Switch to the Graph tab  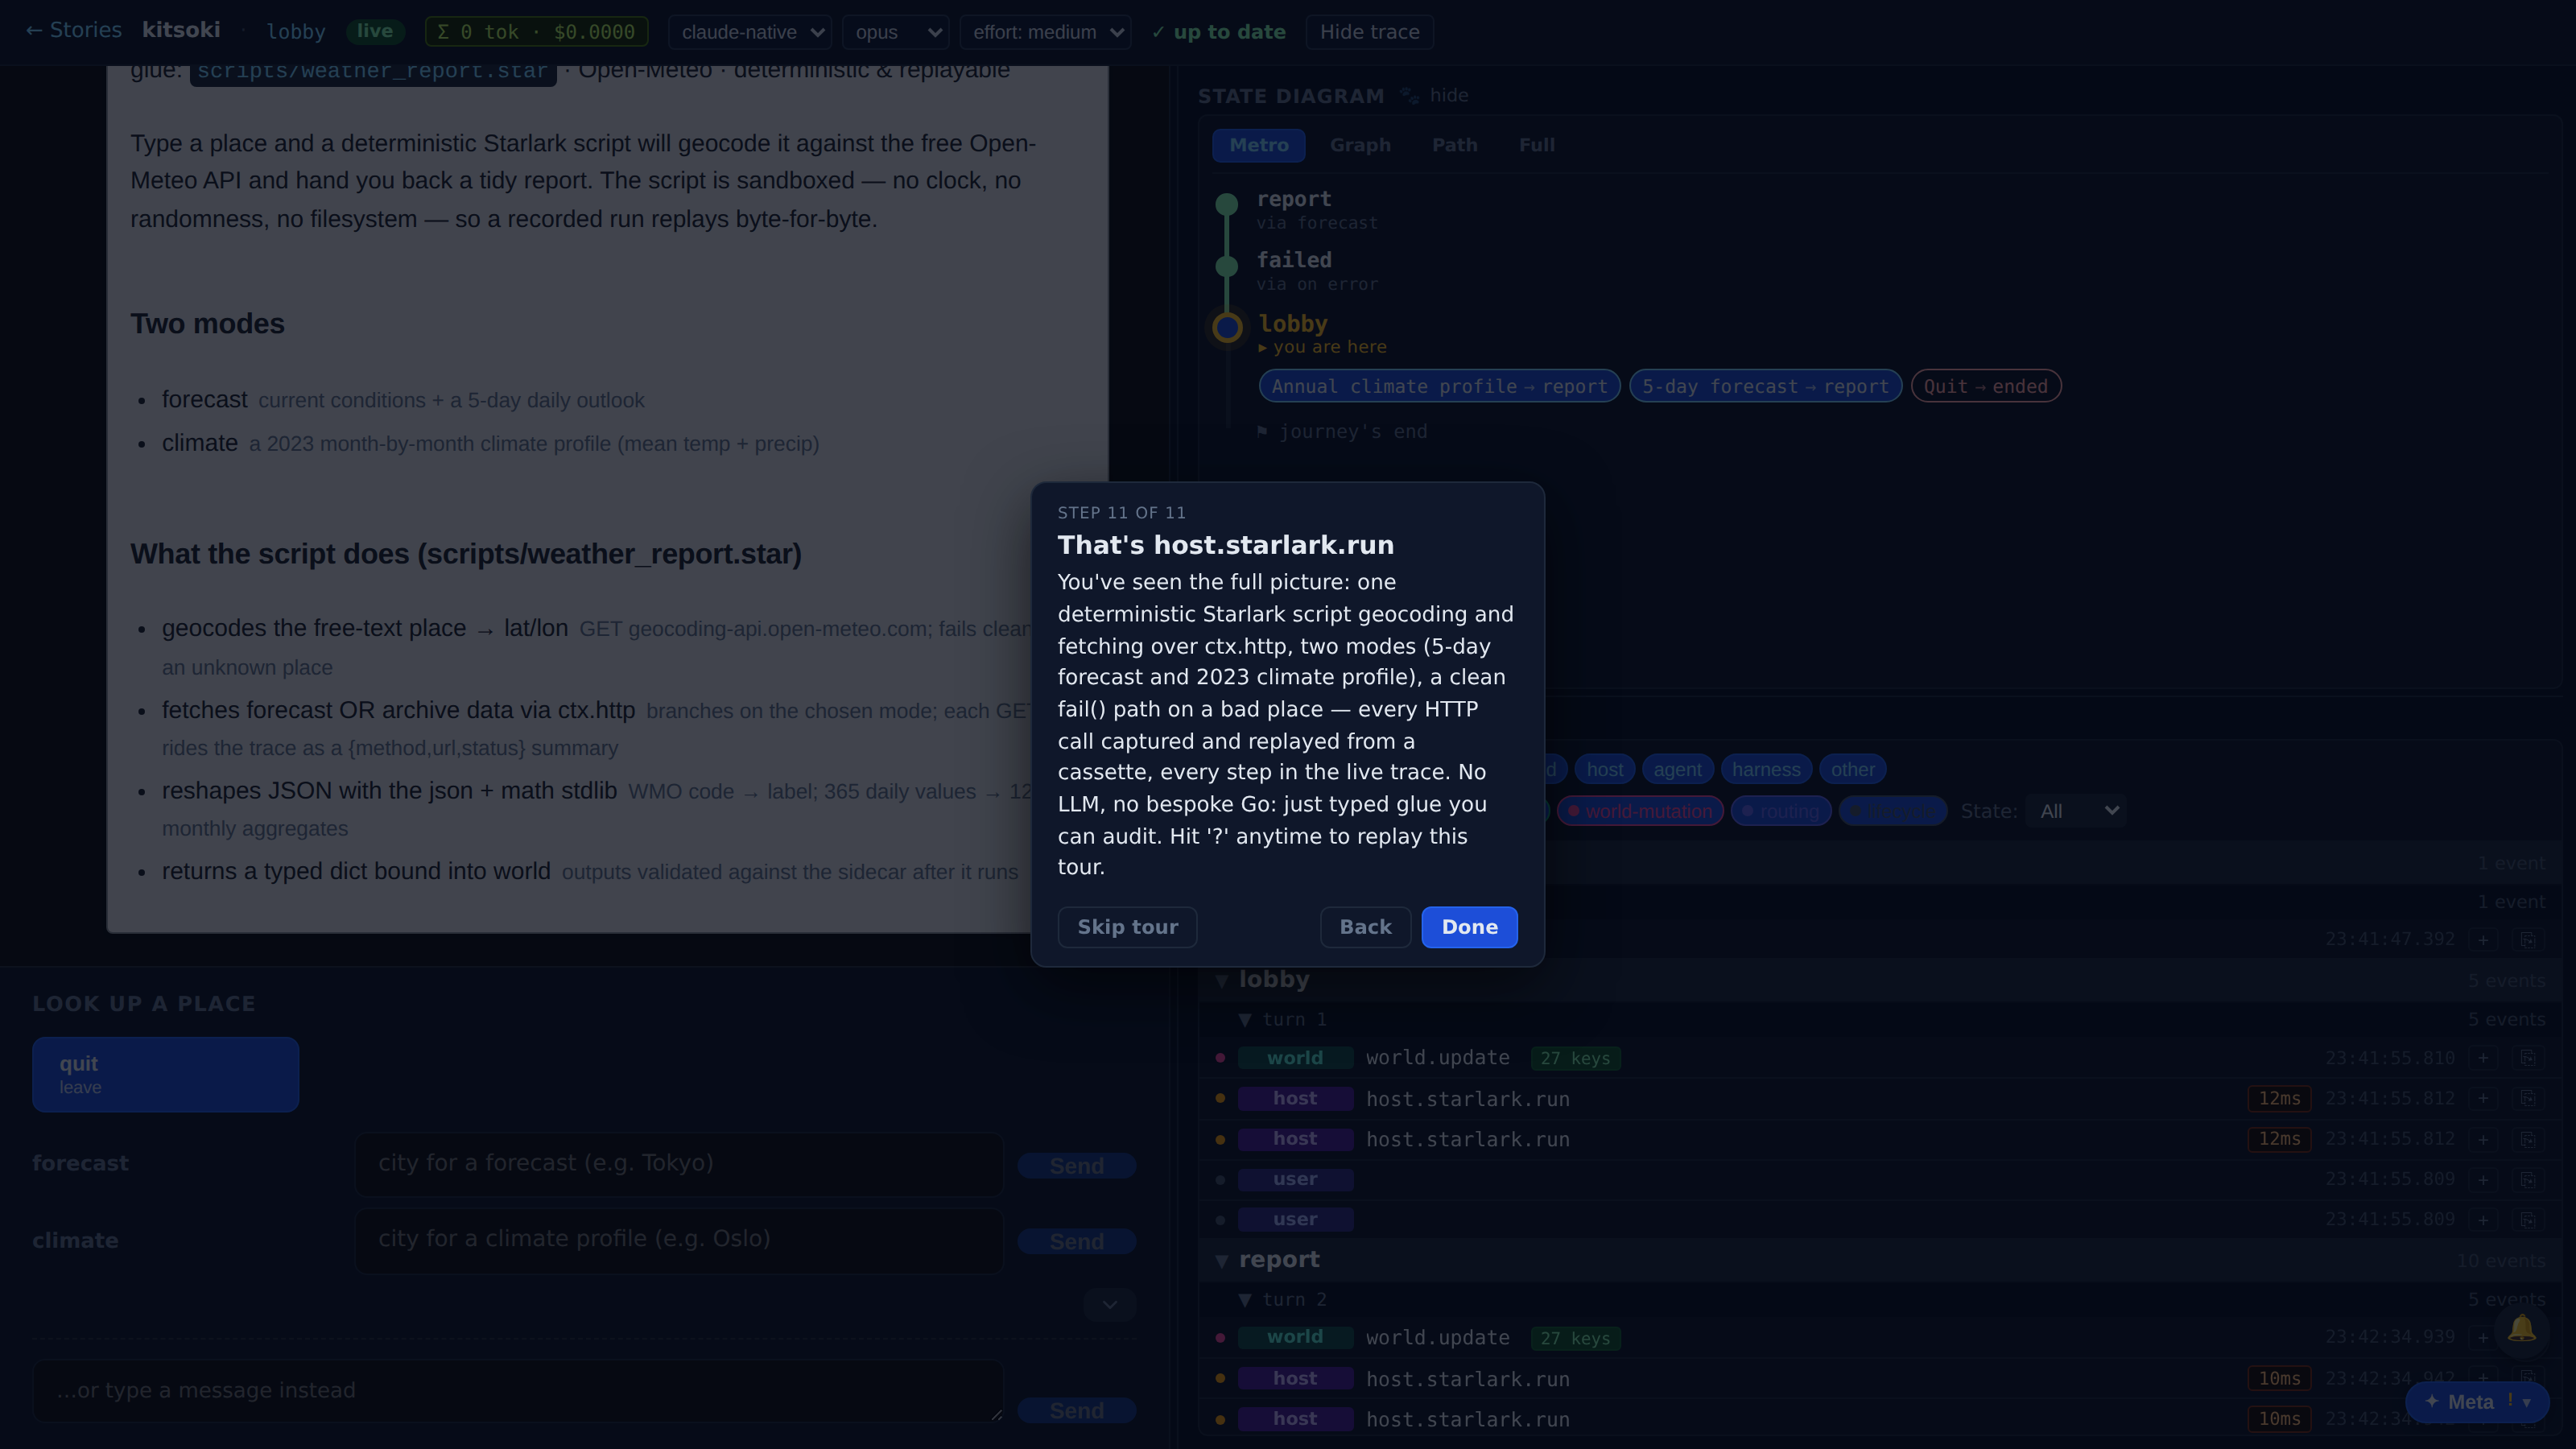[x=1360, y=145]
